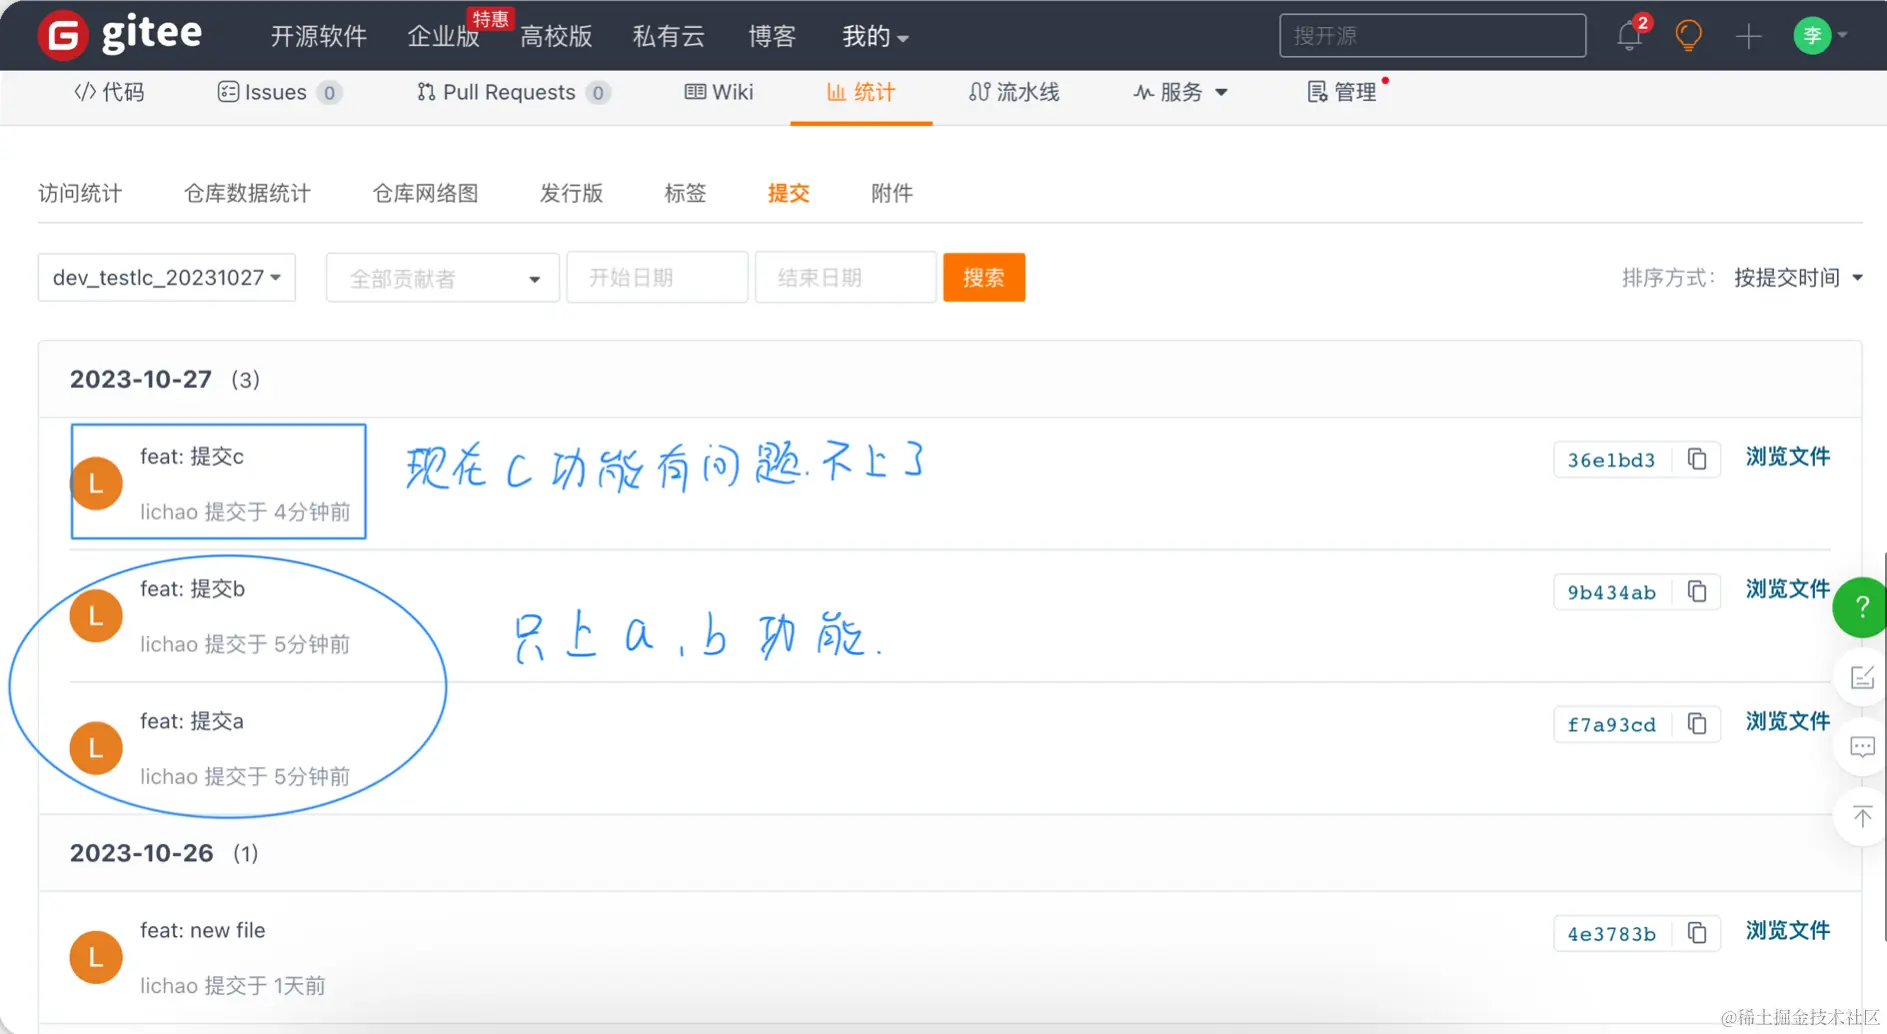Open the dev_testlc_20231027 branch dropdown
Screen dimensions: 1887x1034
tap(167, 277)
